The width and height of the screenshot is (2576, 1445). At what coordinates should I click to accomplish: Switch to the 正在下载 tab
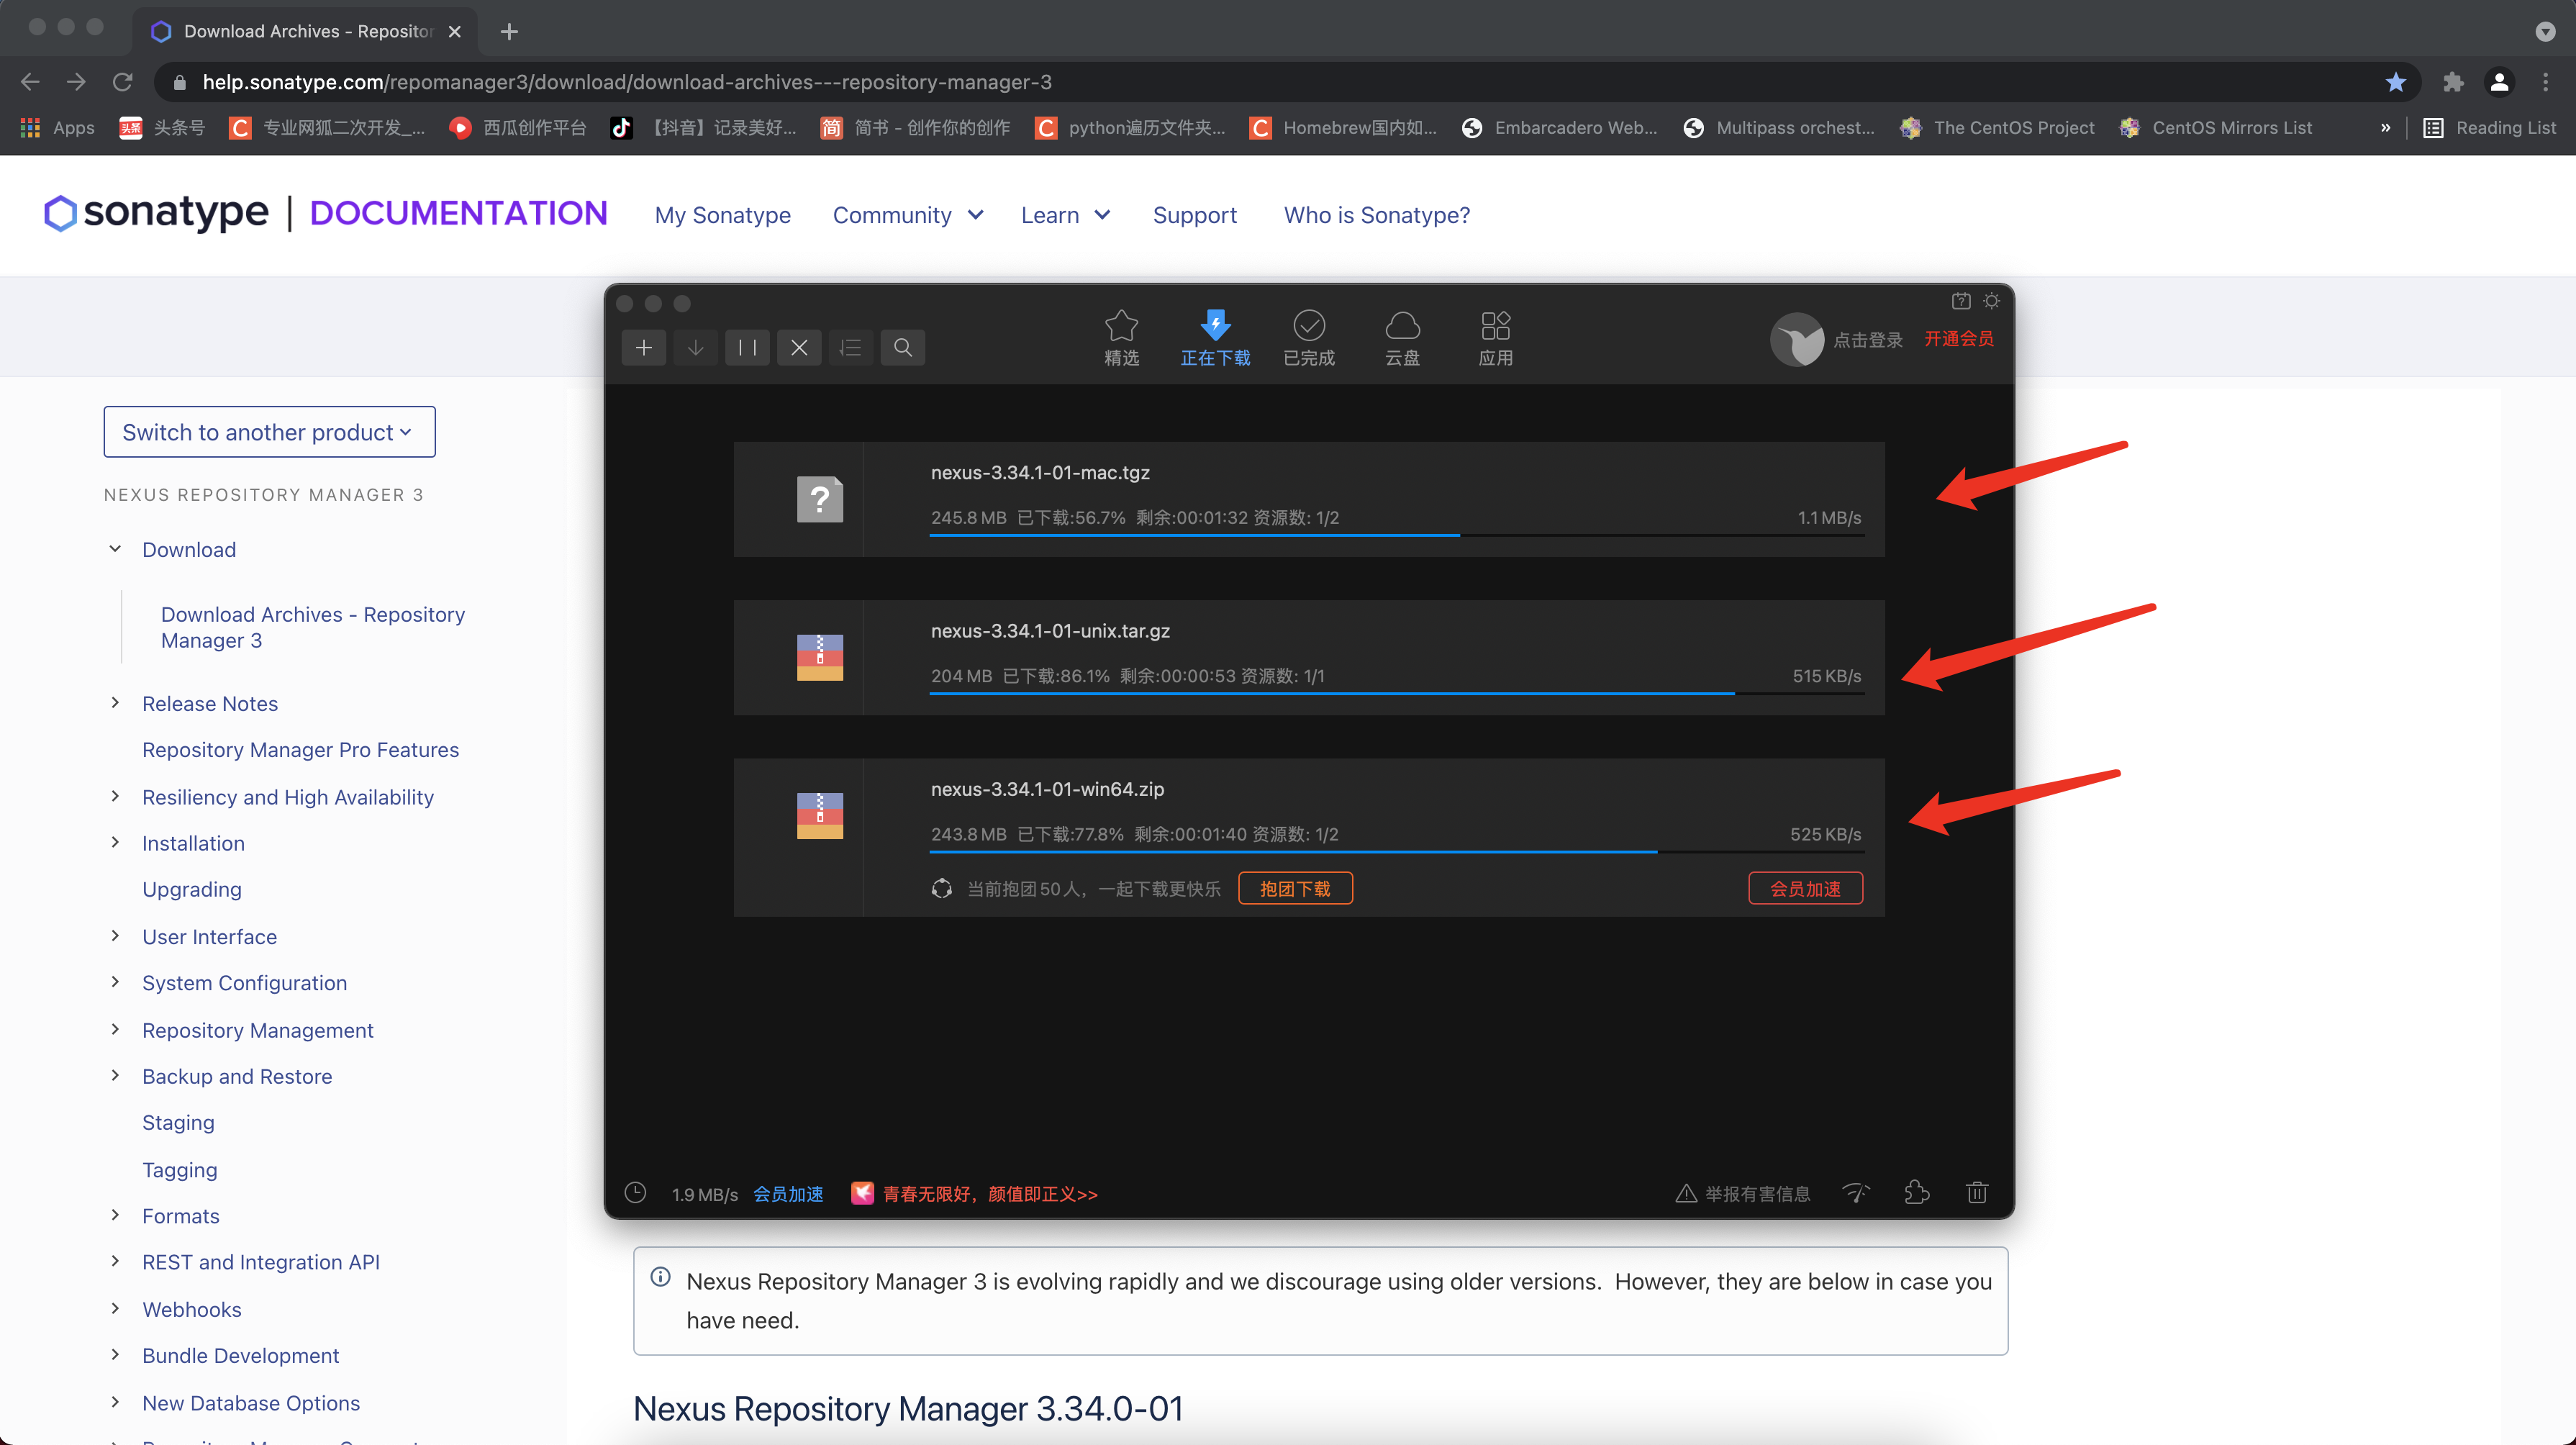click(1215, 338)
